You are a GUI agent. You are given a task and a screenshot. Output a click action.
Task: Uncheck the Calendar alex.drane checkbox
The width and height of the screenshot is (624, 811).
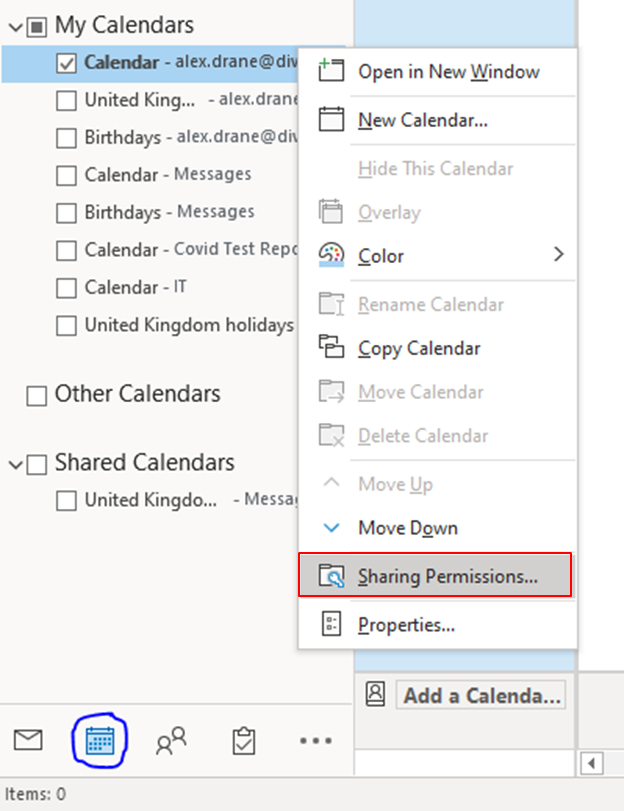pyautogui.click(x=67, y=63)
